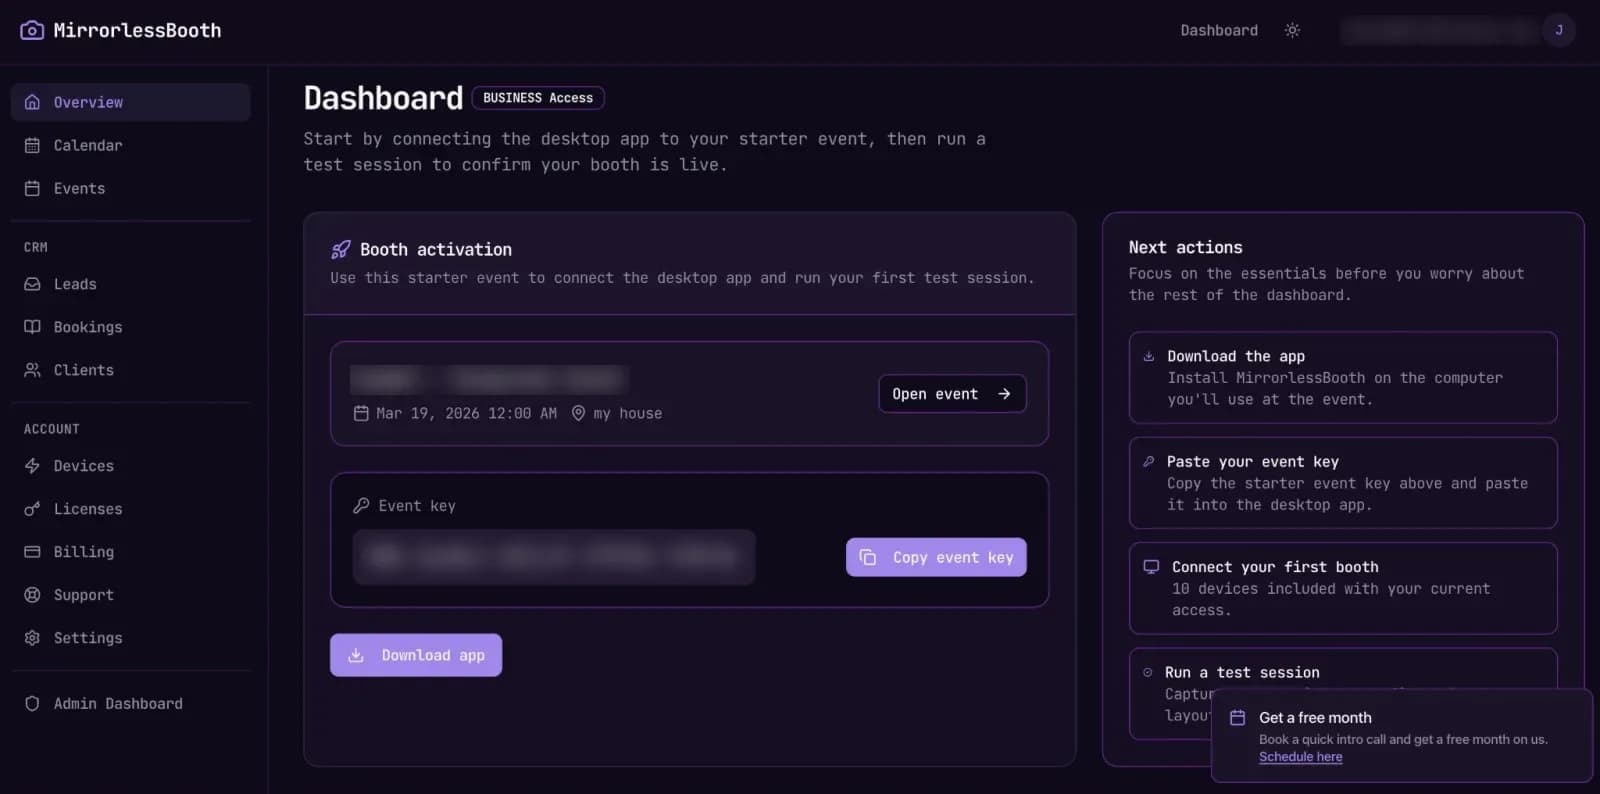Image resolution: width=1600 pixels, height=794 pixels.
Task: Select Overview in the sidebar
Action: pyautogui.click(x=130, y=102)
